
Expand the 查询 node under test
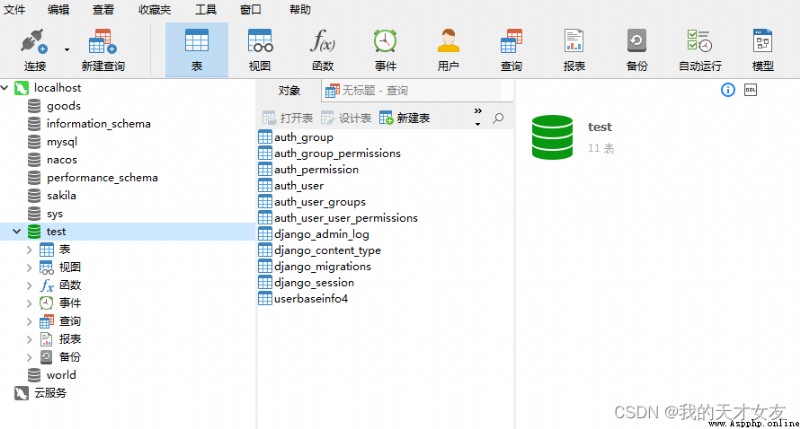(x=29, y=321)
